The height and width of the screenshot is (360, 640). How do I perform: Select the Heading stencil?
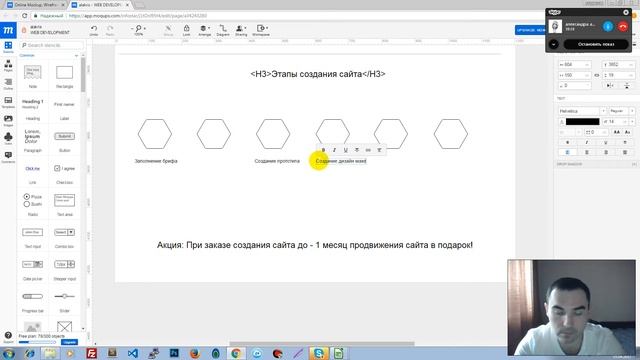pos(33,109)
